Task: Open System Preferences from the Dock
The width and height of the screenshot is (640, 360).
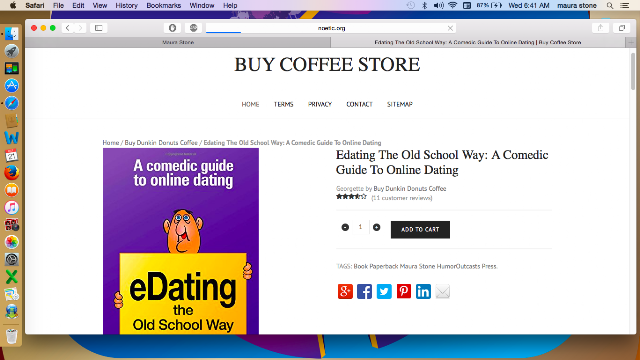Action: click(12, 260)
